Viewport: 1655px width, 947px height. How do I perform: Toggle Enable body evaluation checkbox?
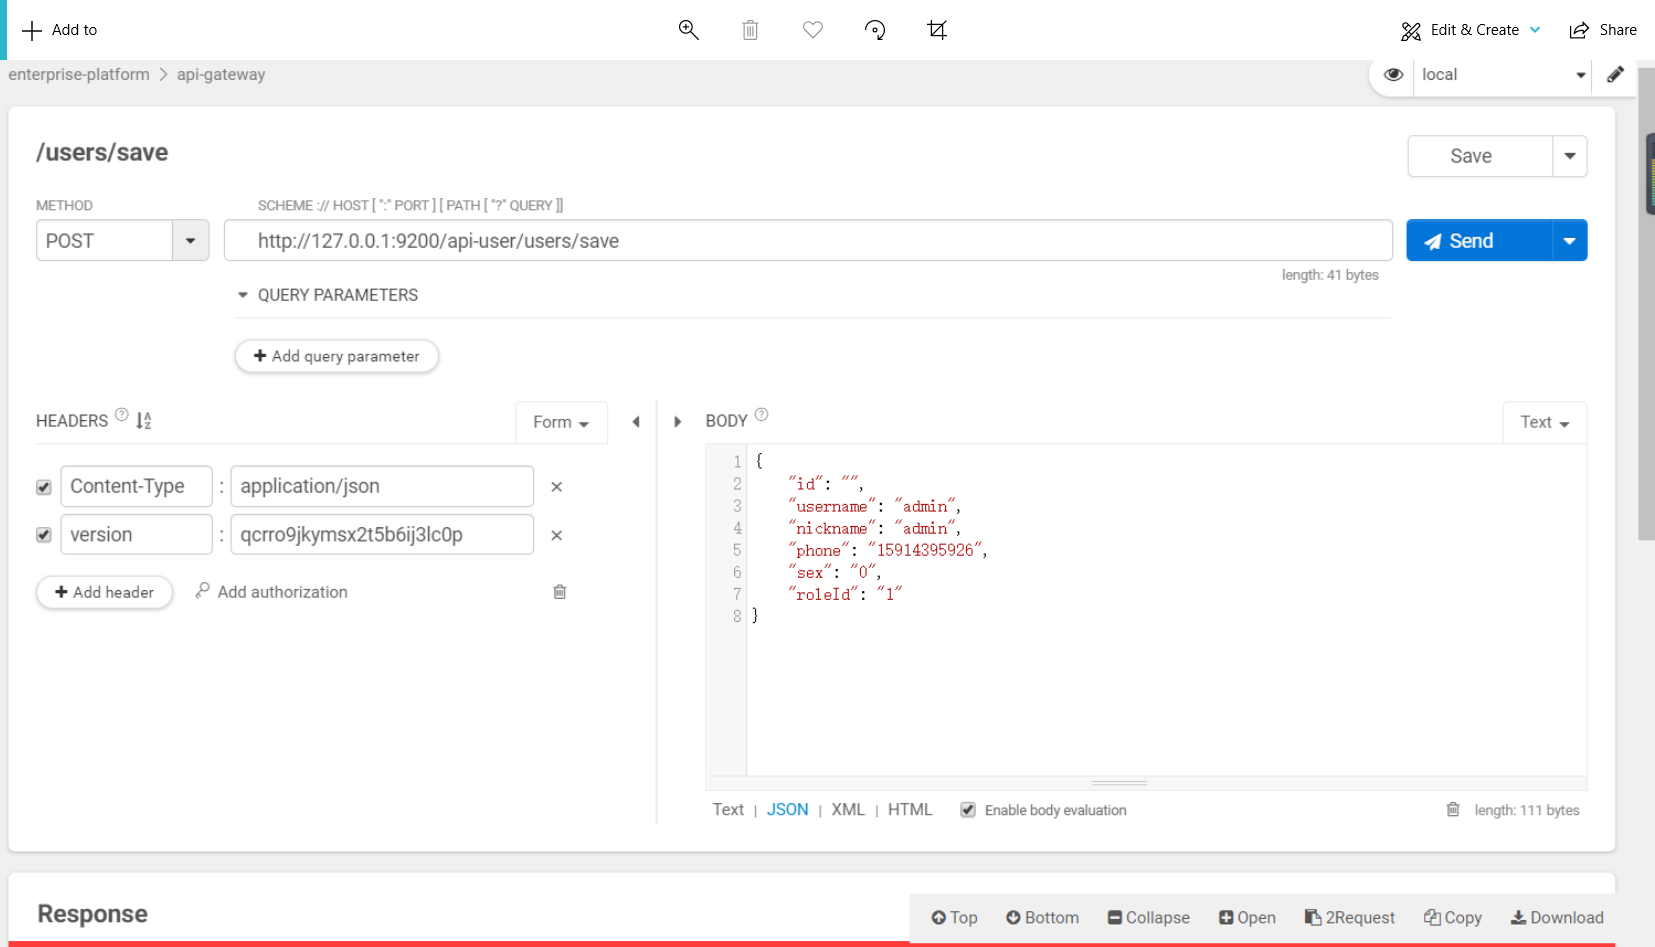pos(968,810)
